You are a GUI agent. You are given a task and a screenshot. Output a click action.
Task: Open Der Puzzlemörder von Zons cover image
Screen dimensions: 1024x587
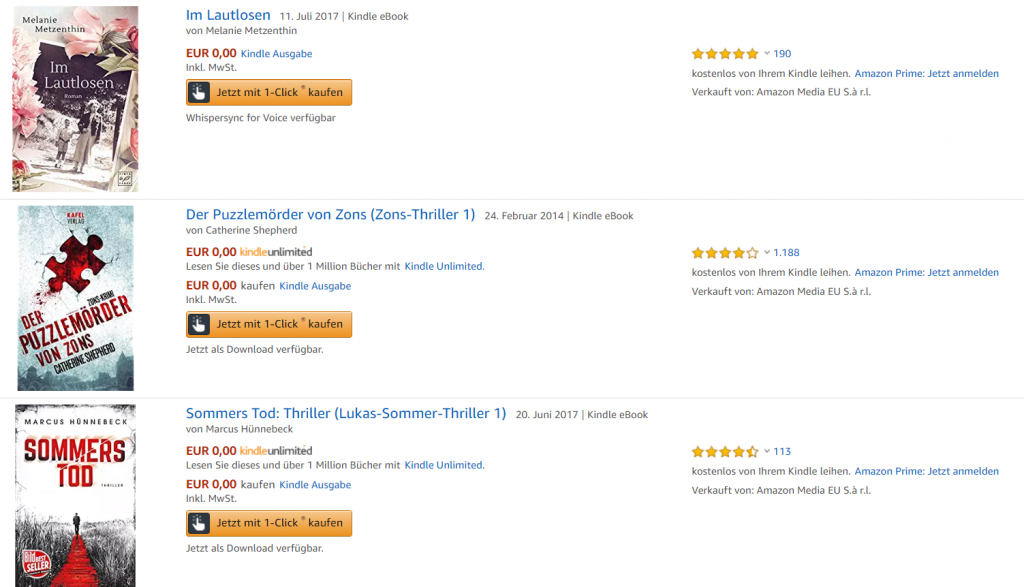[x=76, y=298]
